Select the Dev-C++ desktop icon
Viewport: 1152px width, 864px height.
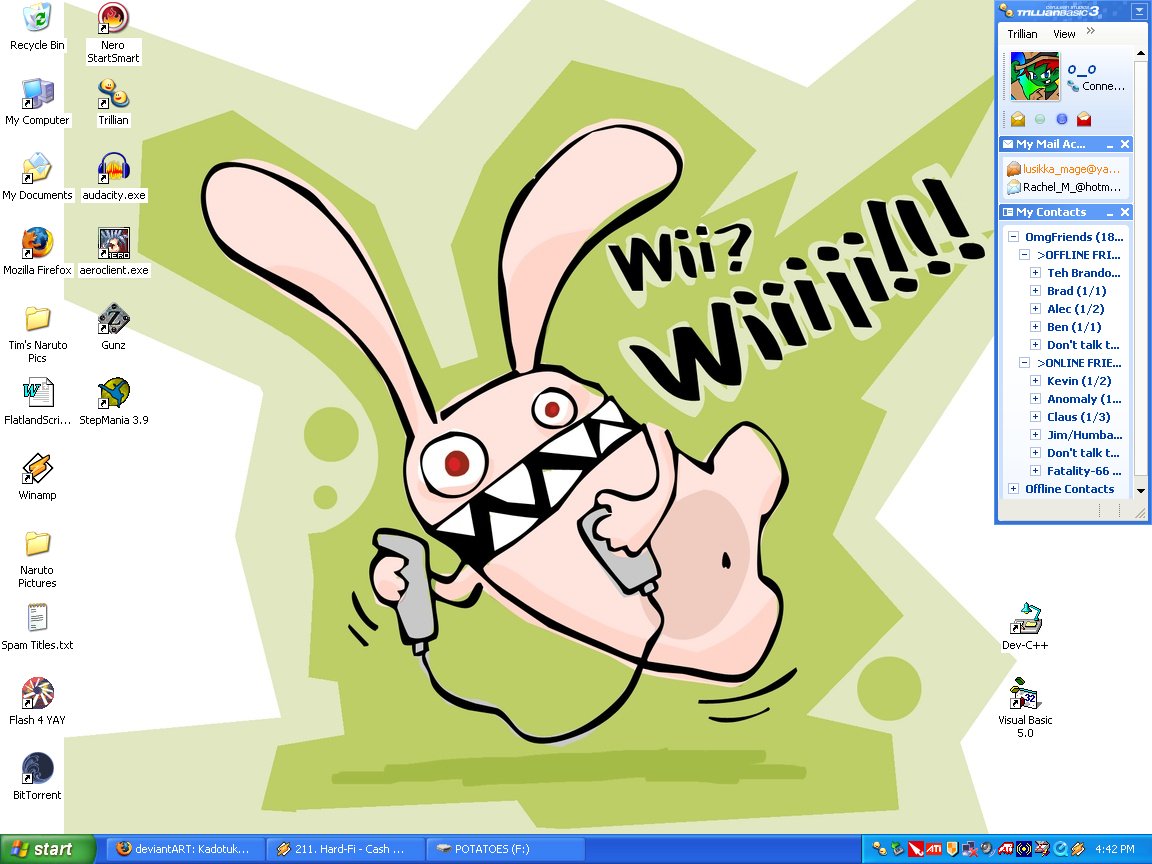tap(1025, 620)
